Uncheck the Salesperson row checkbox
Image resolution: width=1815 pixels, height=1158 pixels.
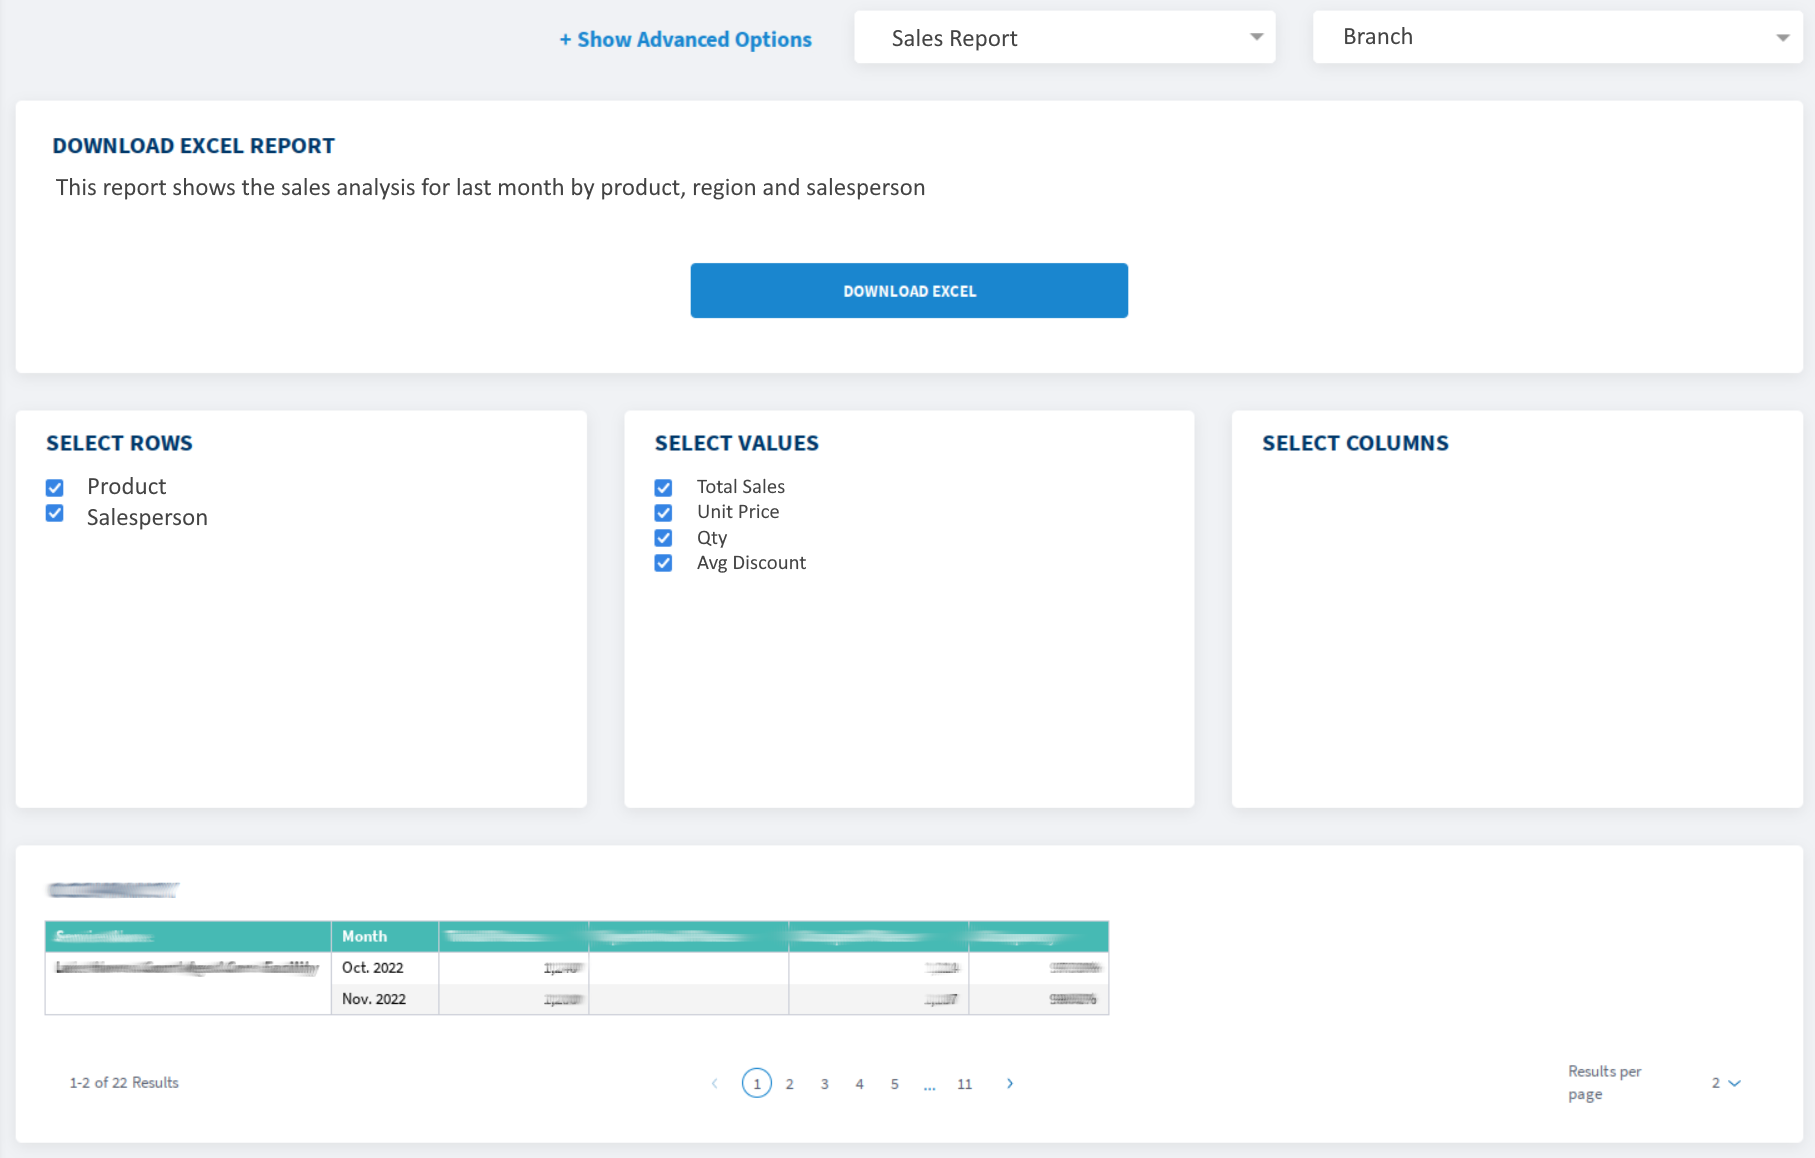coord(55,513)
